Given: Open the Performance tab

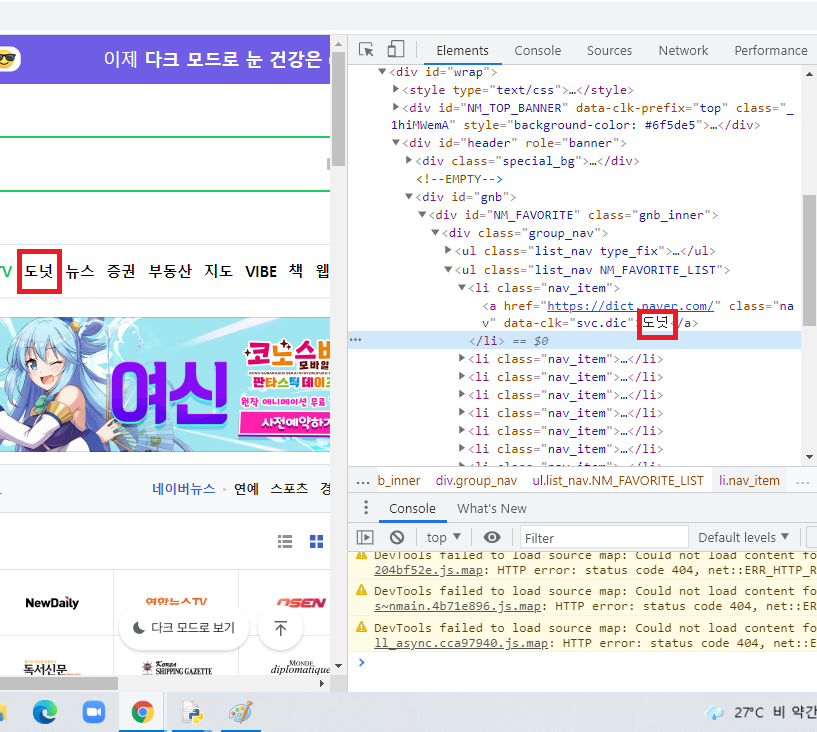Looking at the screenshot, I should coord(771,51).
